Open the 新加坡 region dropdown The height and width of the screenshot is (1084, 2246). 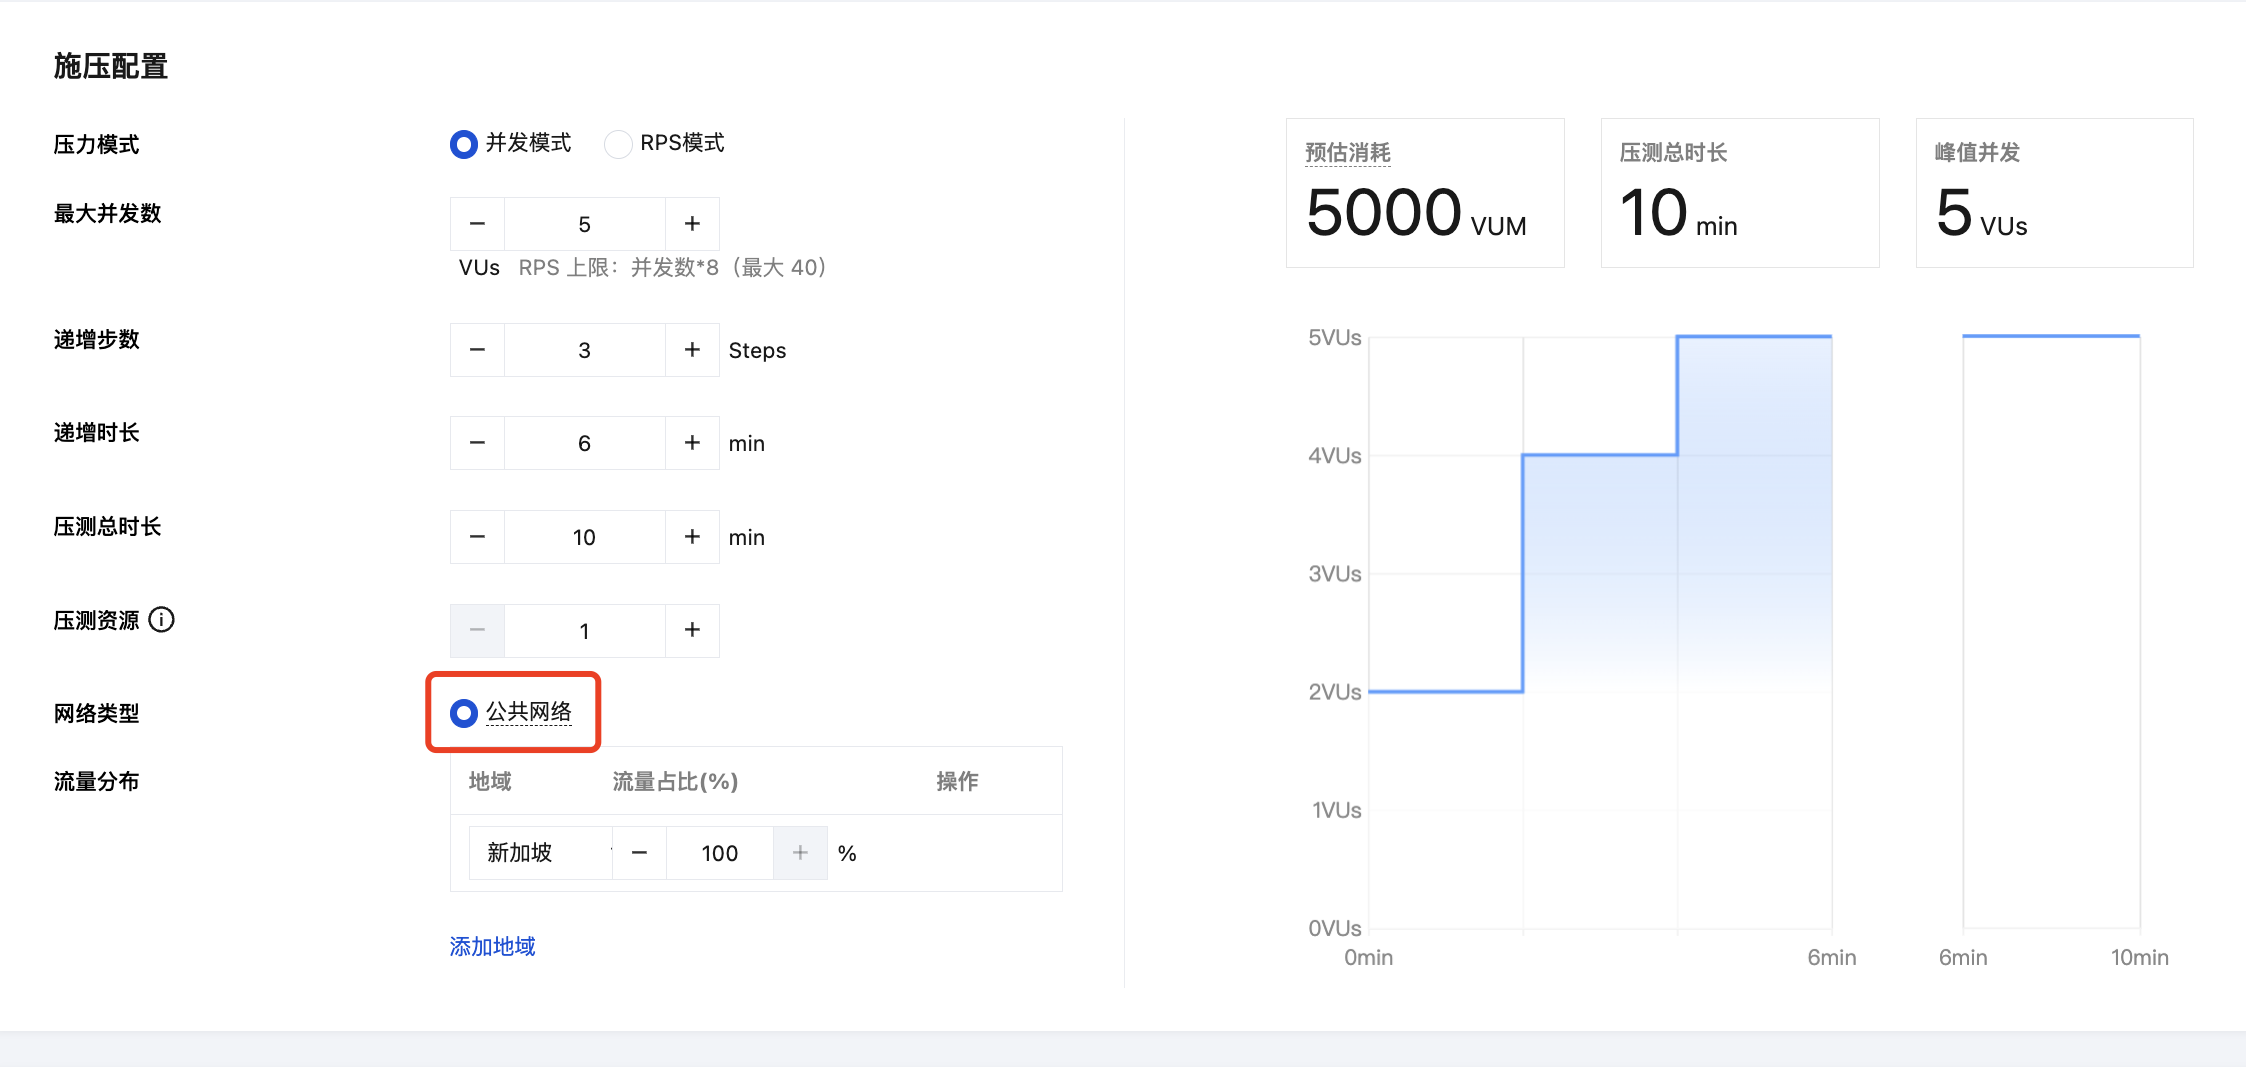pos(540,853)
